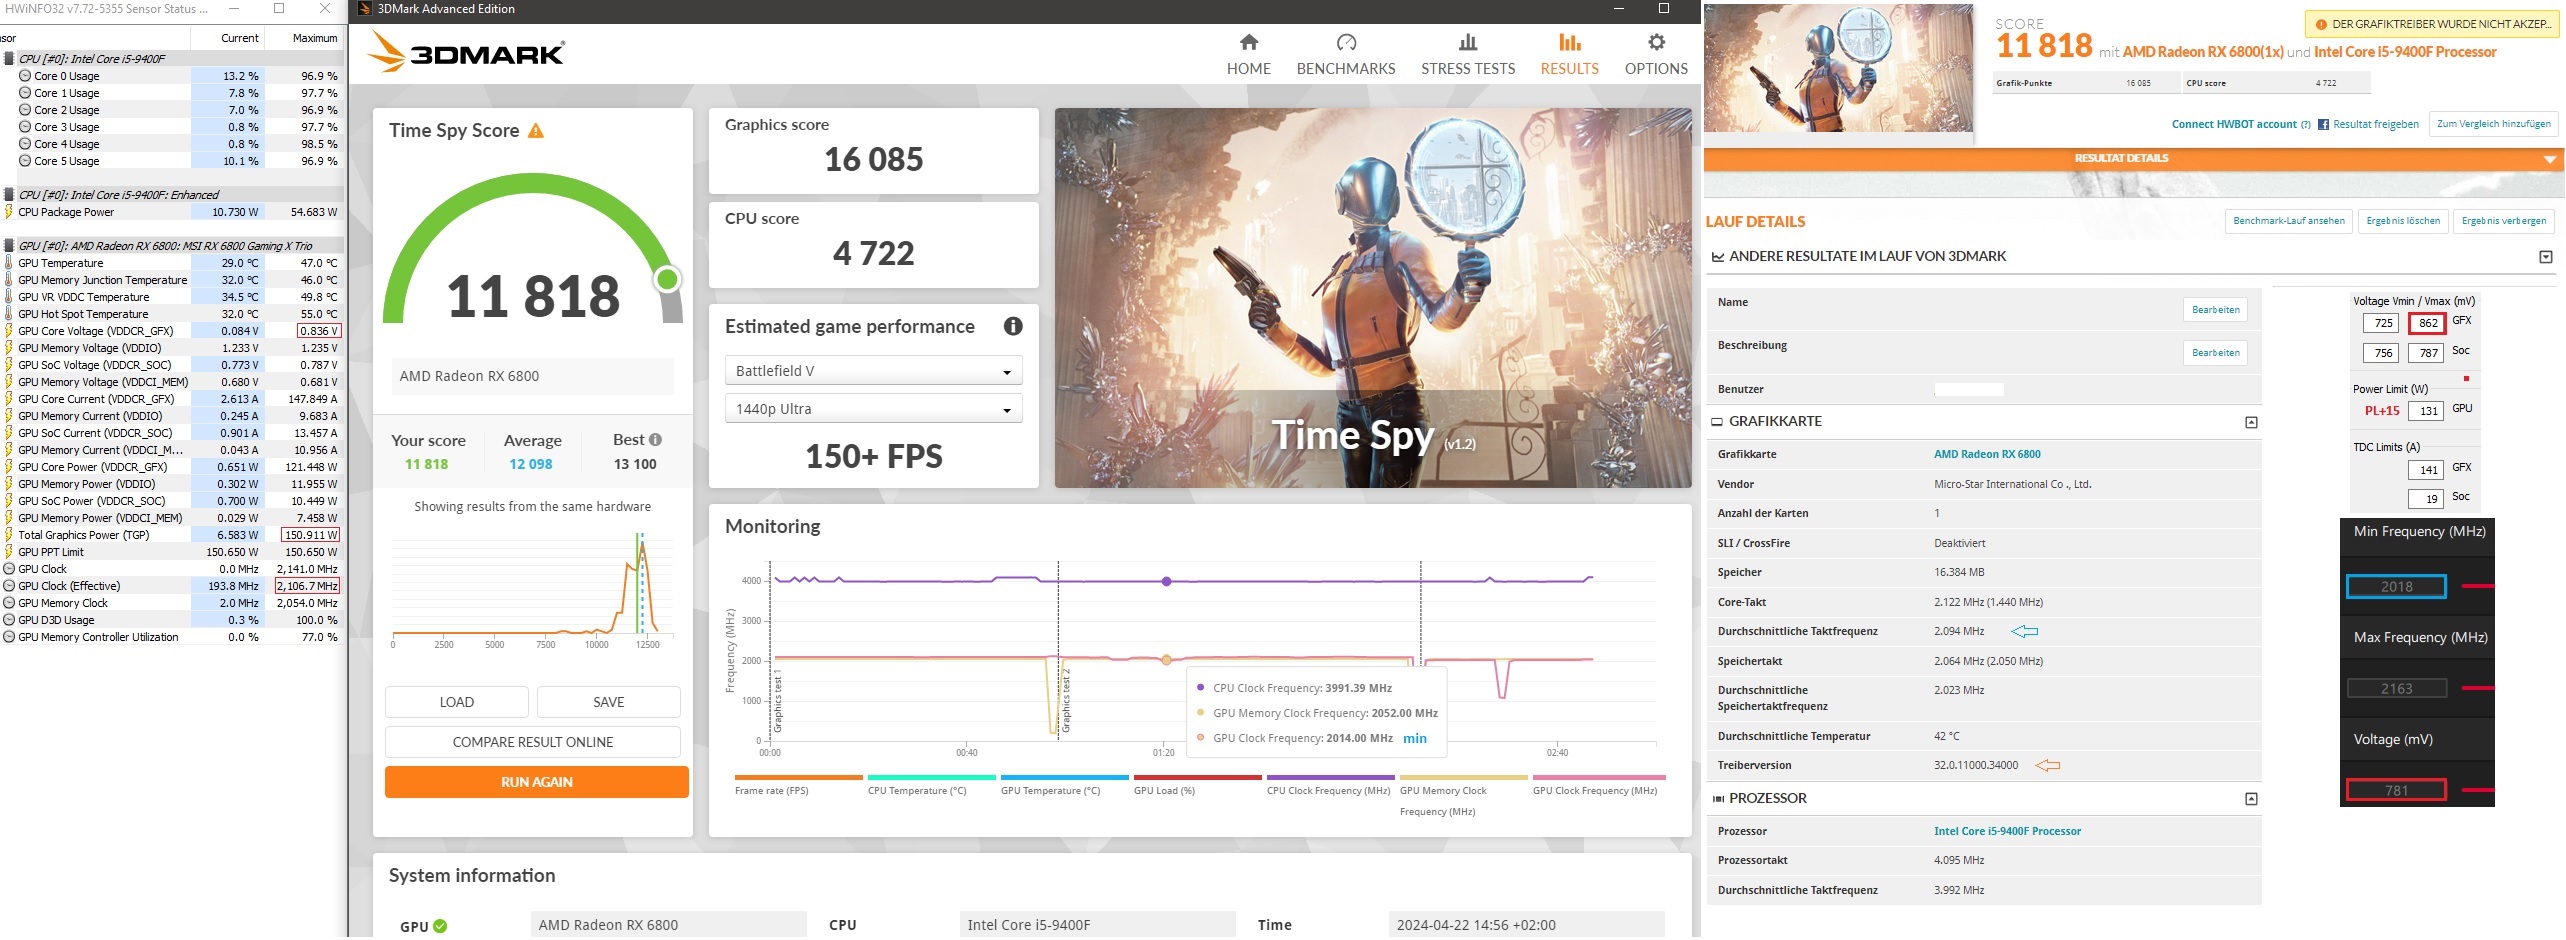
Task: Click the GFX Vmax 862 voltage field
Action: coord(2428,323)
